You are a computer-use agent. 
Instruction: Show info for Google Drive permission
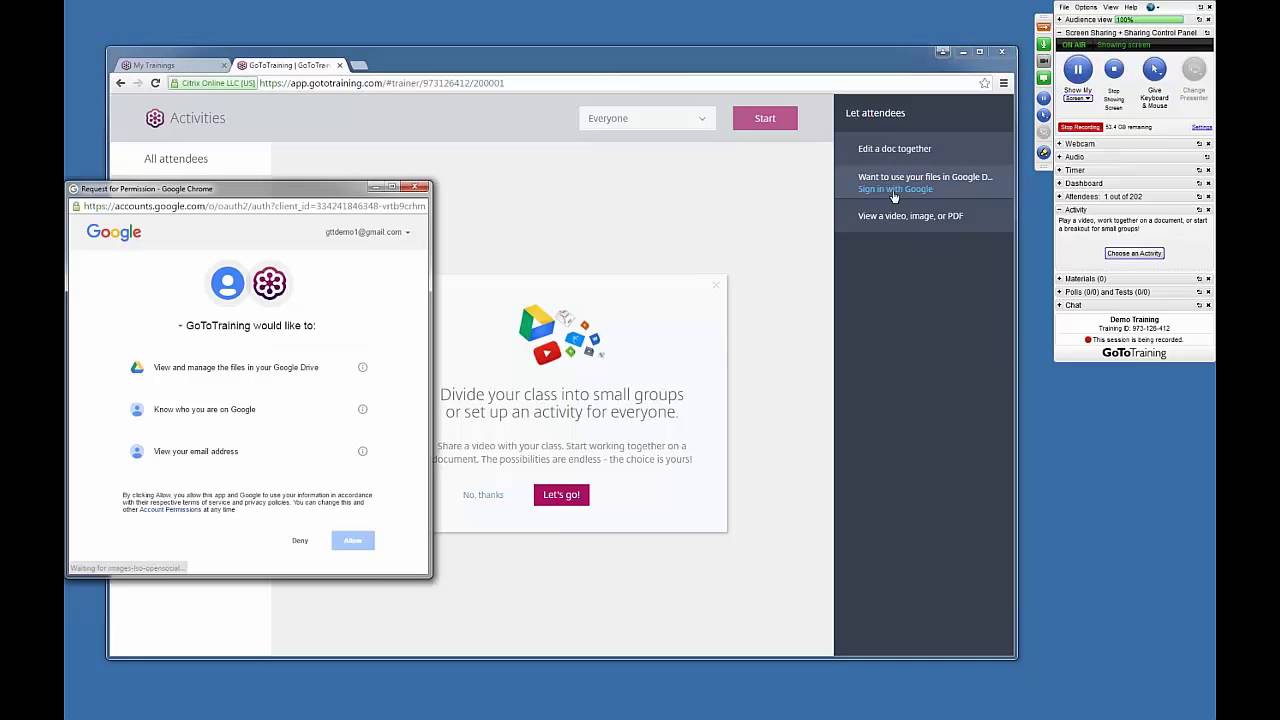click(363, 367)
